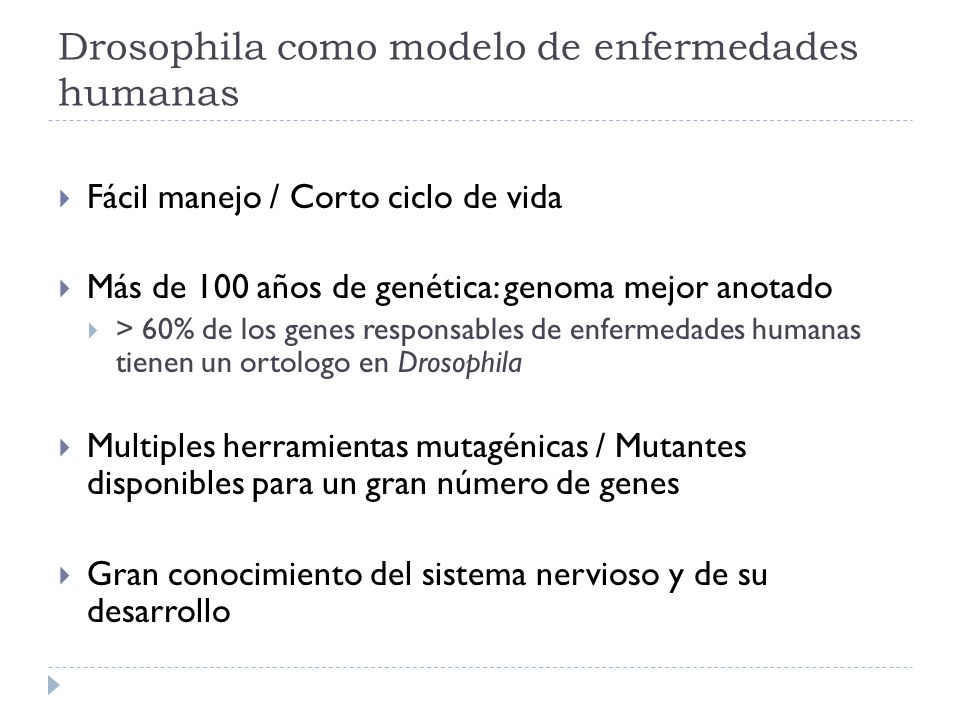Click the italic word 'Drosophila' in the sub-bullet
Viewport: 960px width, 720px height.
point(460,363)
